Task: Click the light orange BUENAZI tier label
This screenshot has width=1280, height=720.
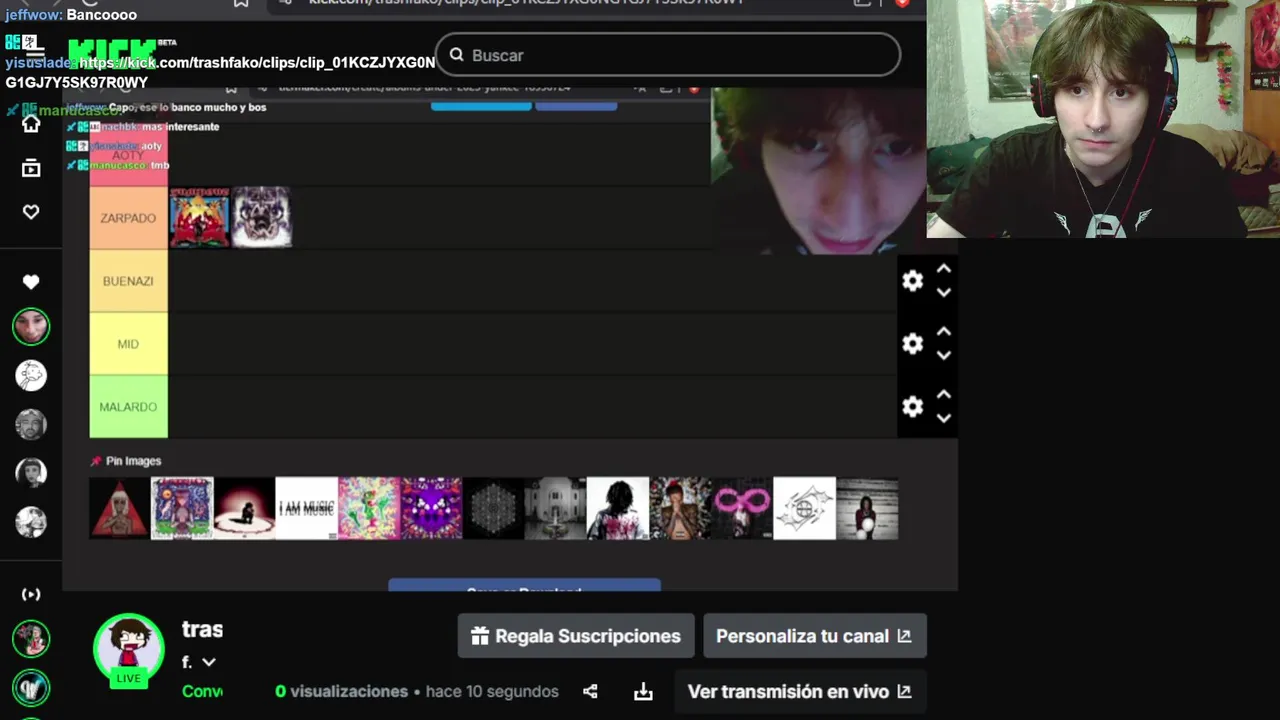Action: point(128,281)
